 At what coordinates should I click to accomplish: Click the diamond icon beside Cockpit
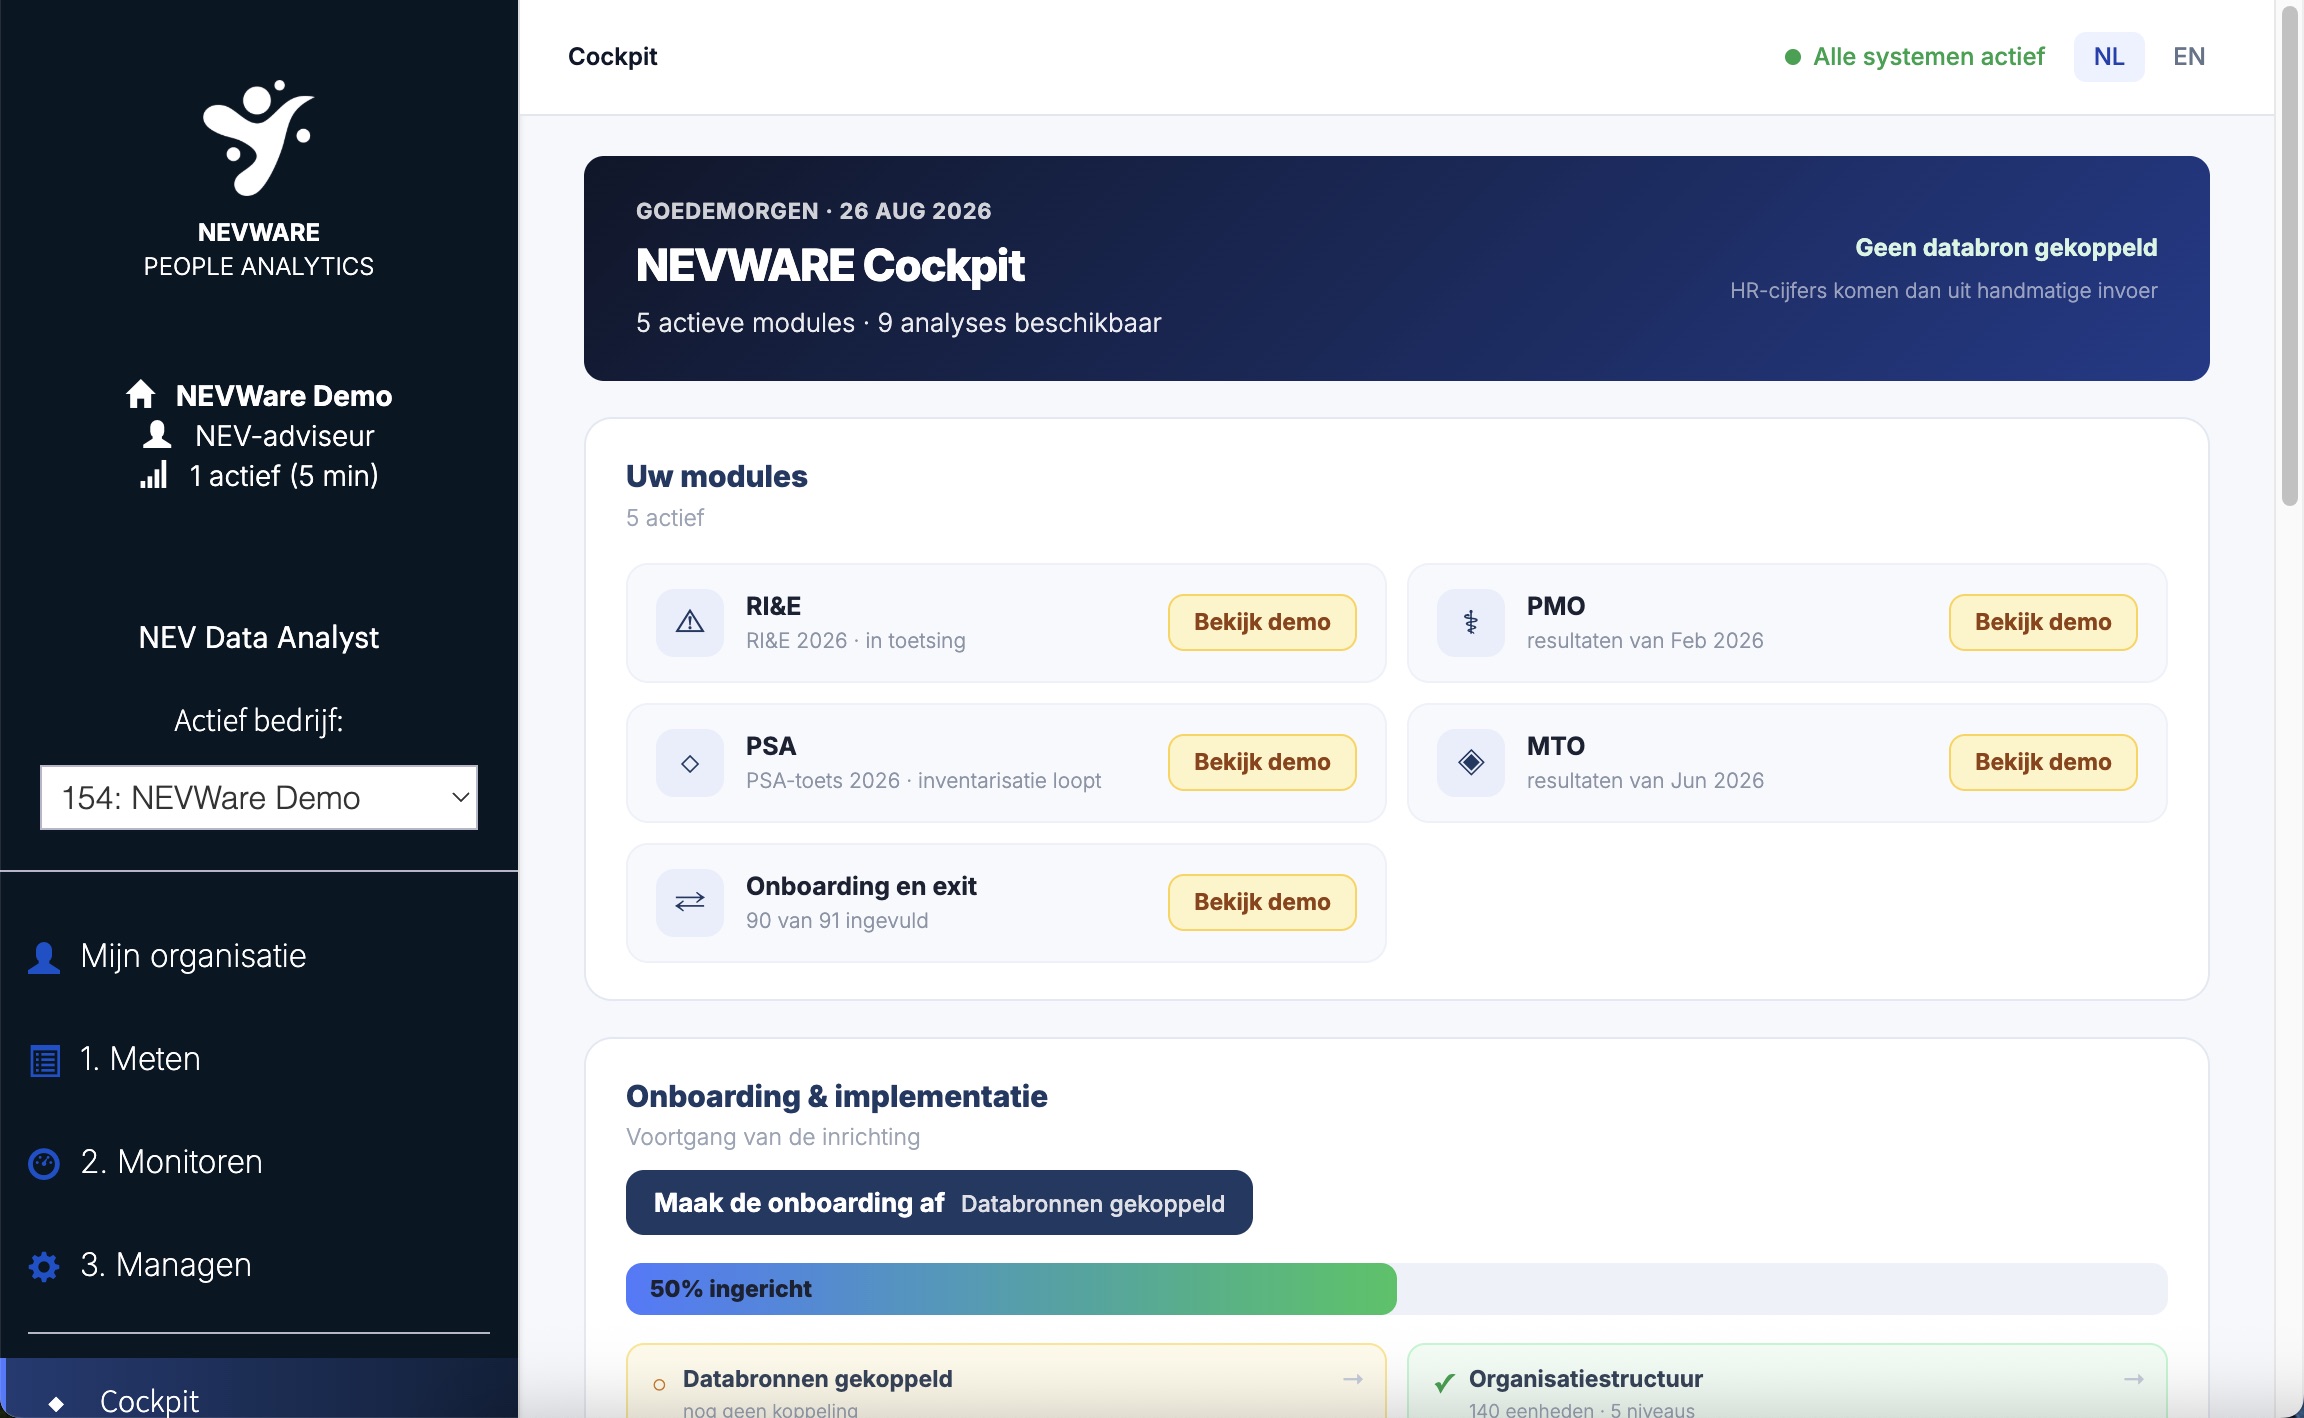56,1403
